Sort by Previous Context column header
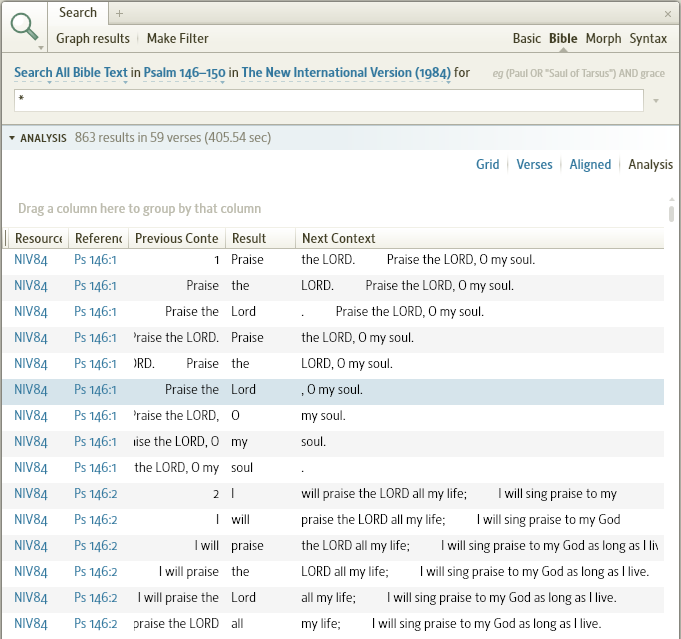Viewport: 681px width, 639px height. tap(176, 238)
